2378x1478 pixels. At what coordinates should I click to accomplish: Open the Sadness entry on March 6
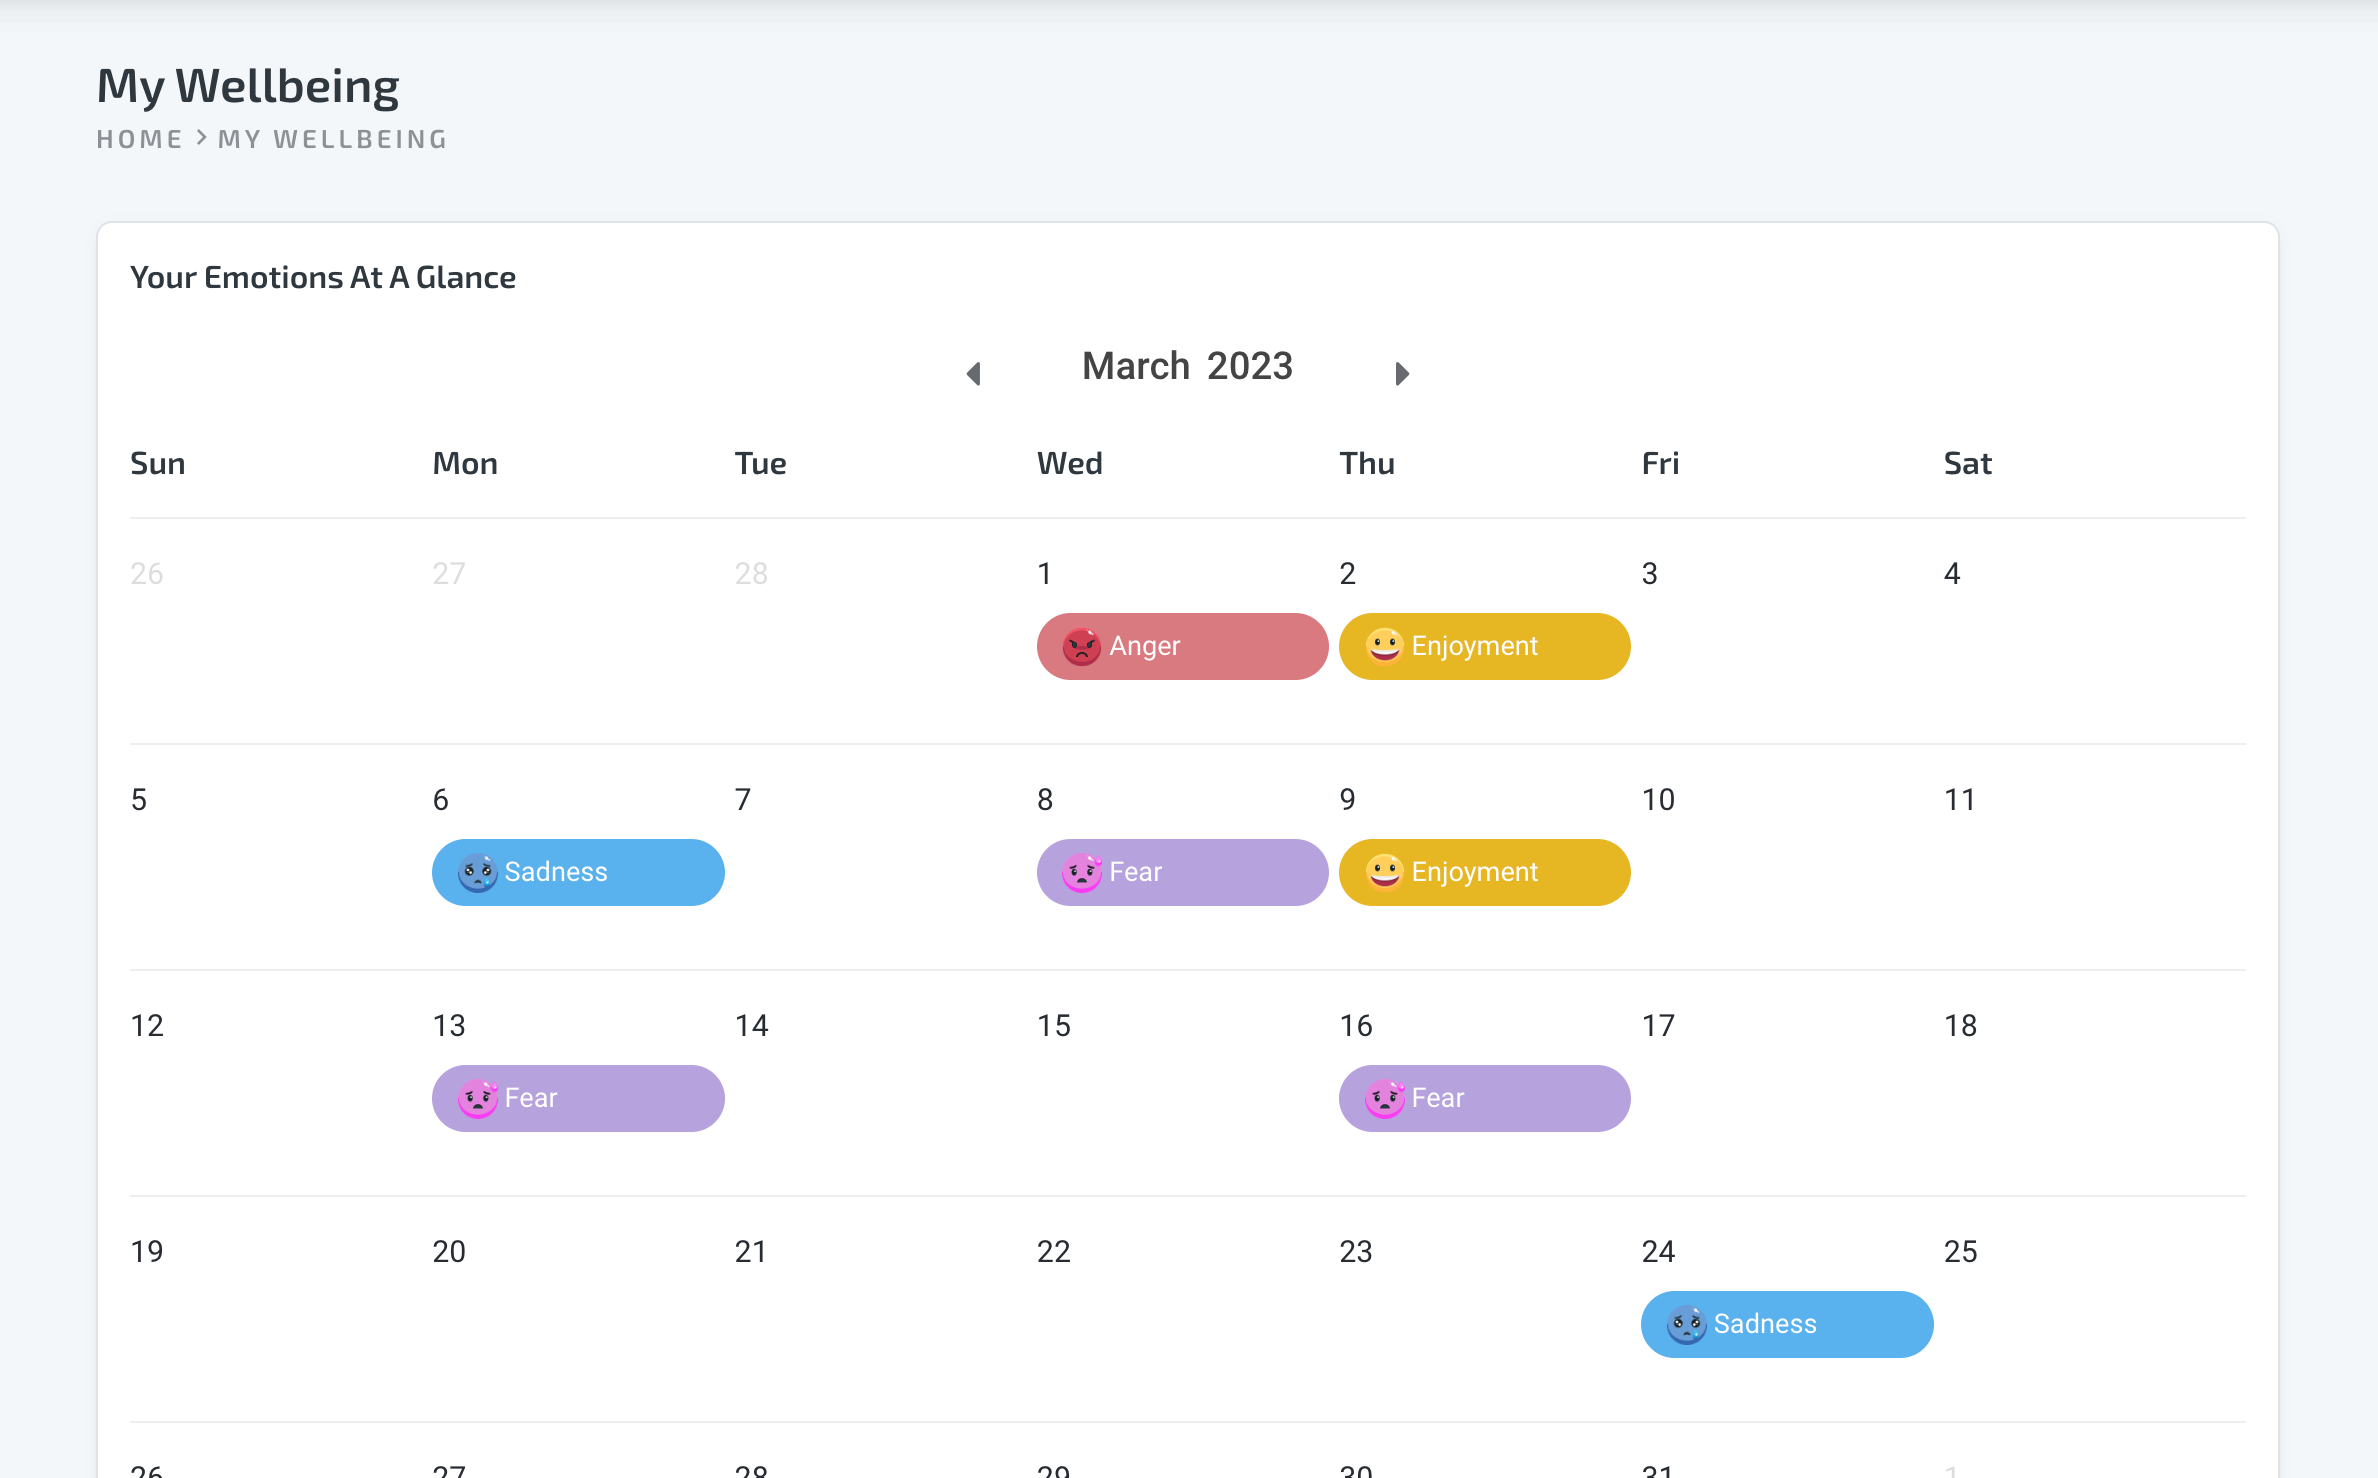coord(578,872)
